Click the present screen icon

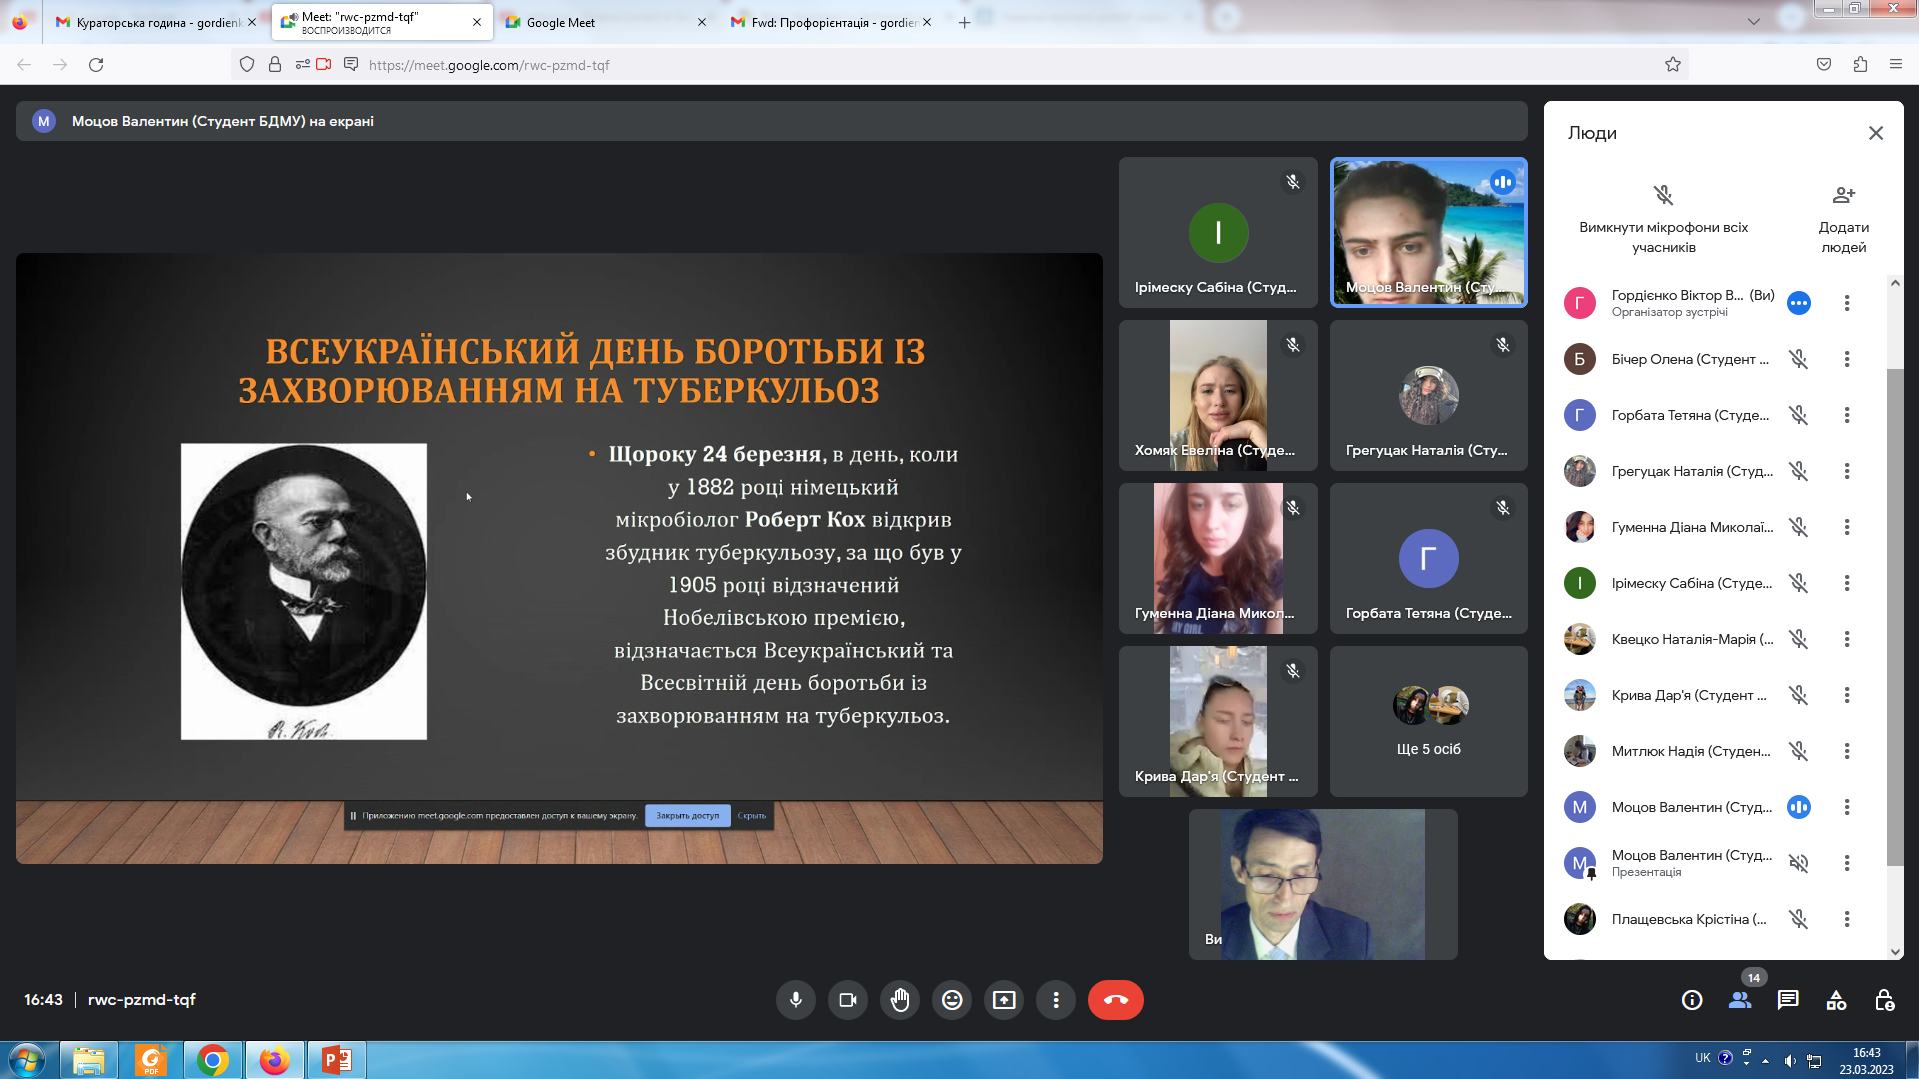pos(1004,1000)
